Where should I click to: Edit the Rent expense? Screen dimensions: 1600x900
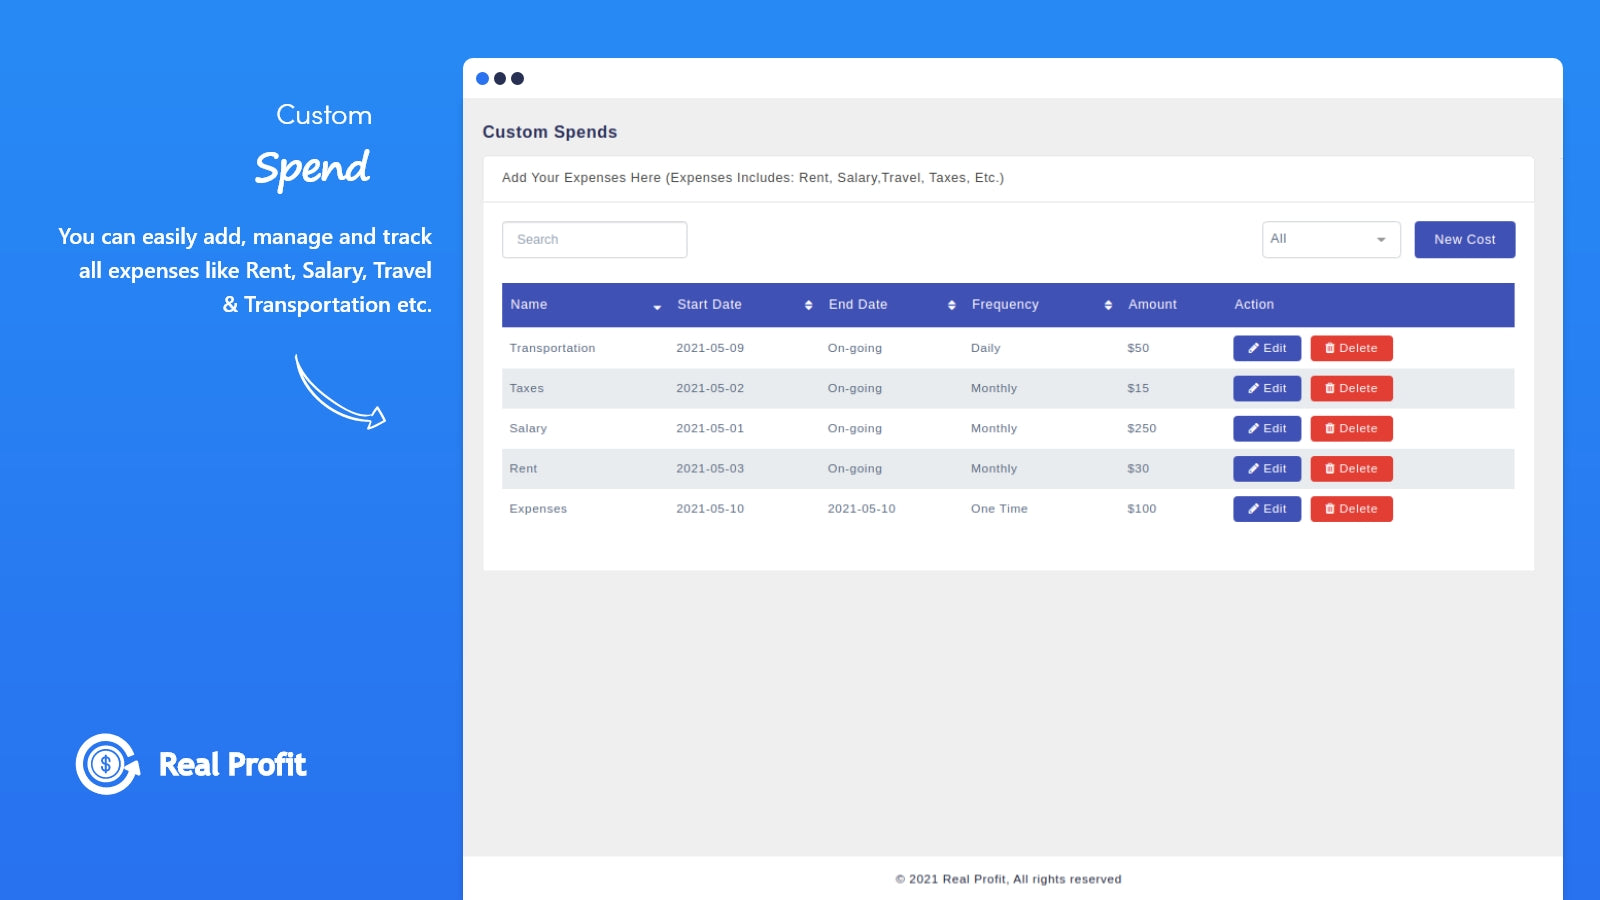point(1266,468)
